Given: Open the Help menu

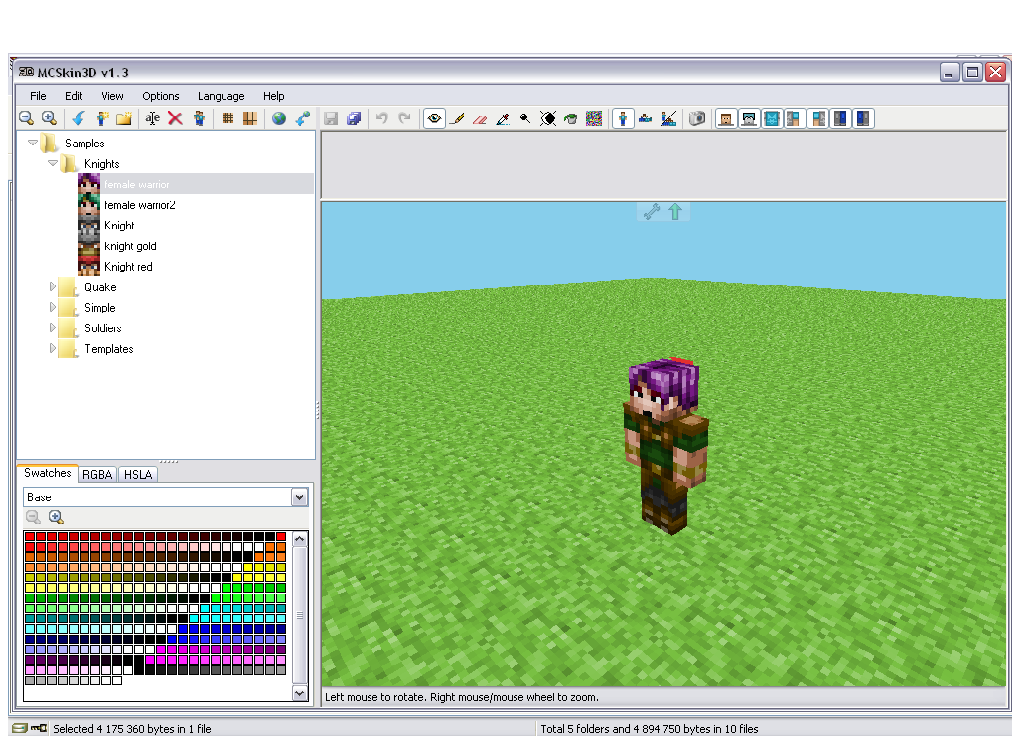Looking at the screenshot, I should 274,96.
